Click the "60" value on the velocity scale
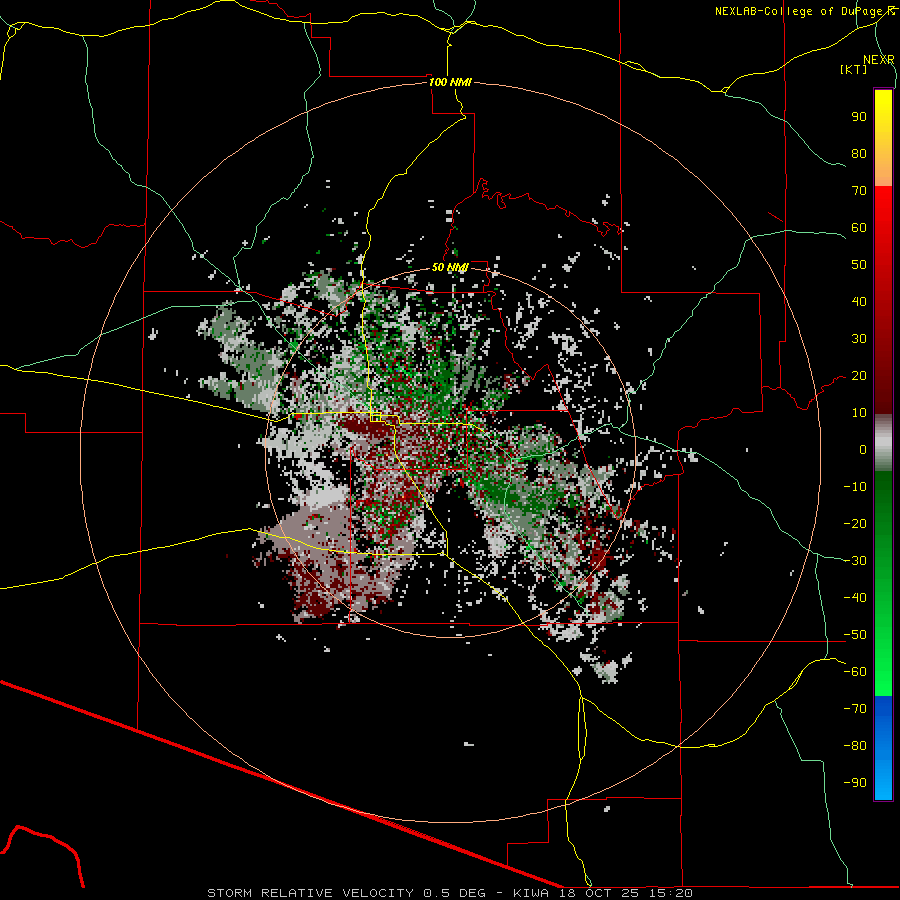This screenshot has height=900, width=900. (x=859, y=228)
